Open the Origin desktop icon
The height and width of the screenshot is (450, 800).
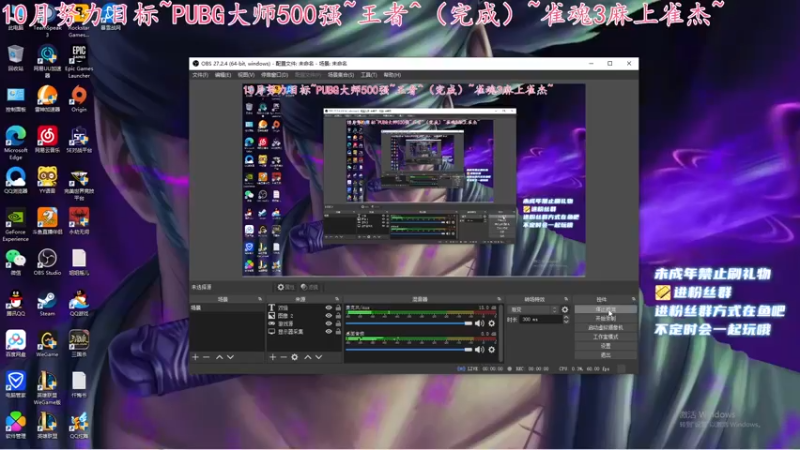[x=79, y=98]
